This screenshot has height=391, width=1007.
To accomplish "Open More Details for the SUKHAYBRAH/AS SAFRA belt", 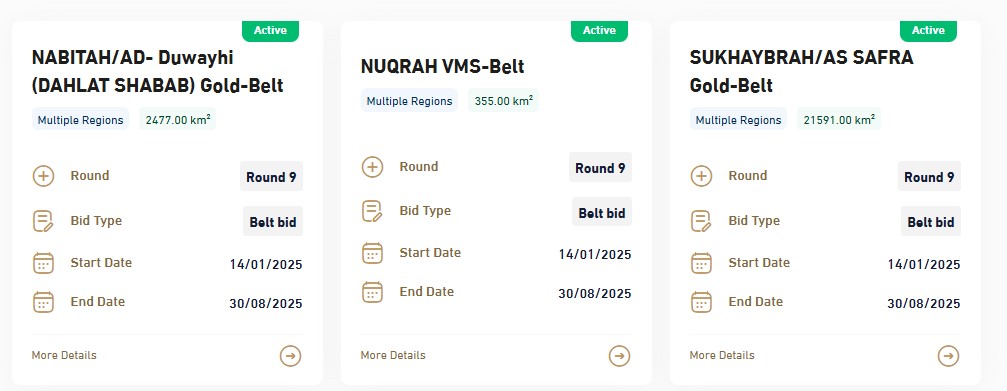I will tap(722, 355).
